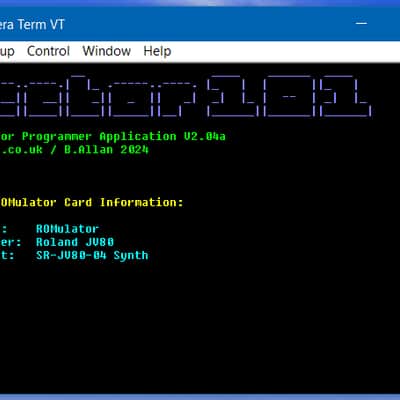Click the 'SR-JV80-04 Synth' value
400x400 pixels.
coord(92,255)
